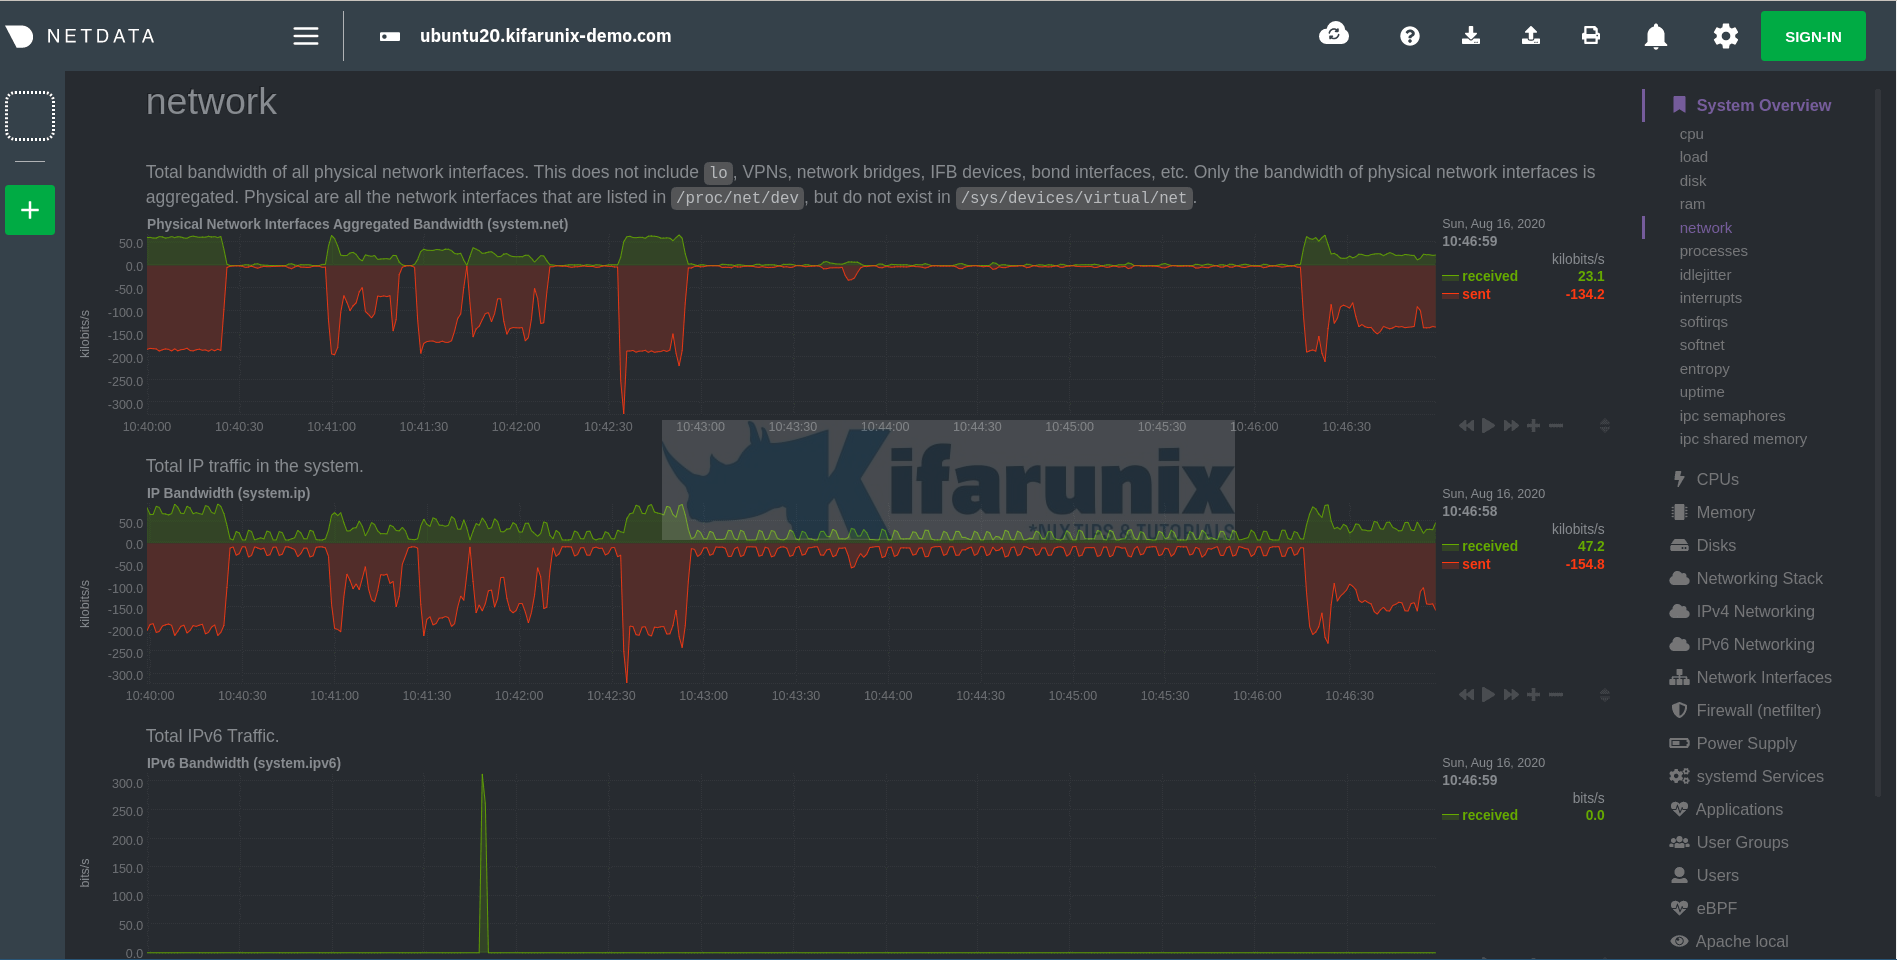The width and height of the screenshot is (1897, 960).
Task: Open the hamburger menu in header
Action: pos(305,36)
